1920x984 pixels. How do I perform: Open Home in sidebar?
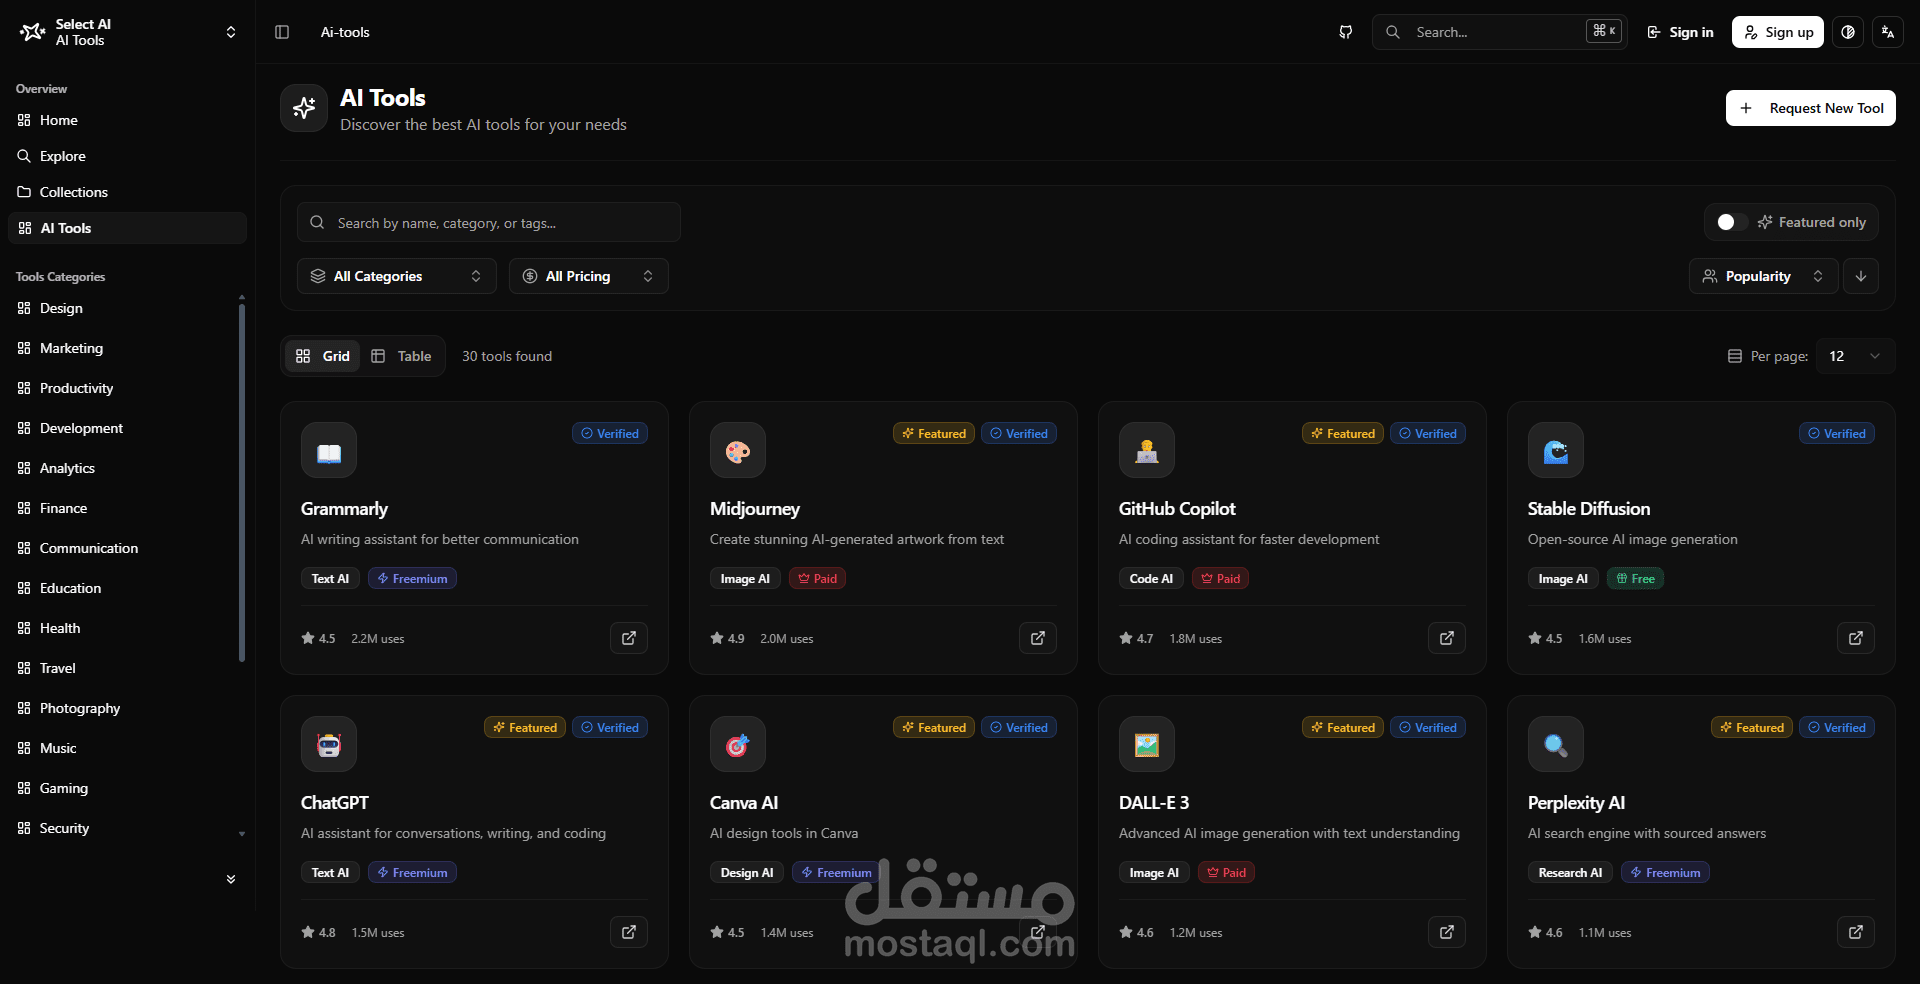(x=127, y=120)
